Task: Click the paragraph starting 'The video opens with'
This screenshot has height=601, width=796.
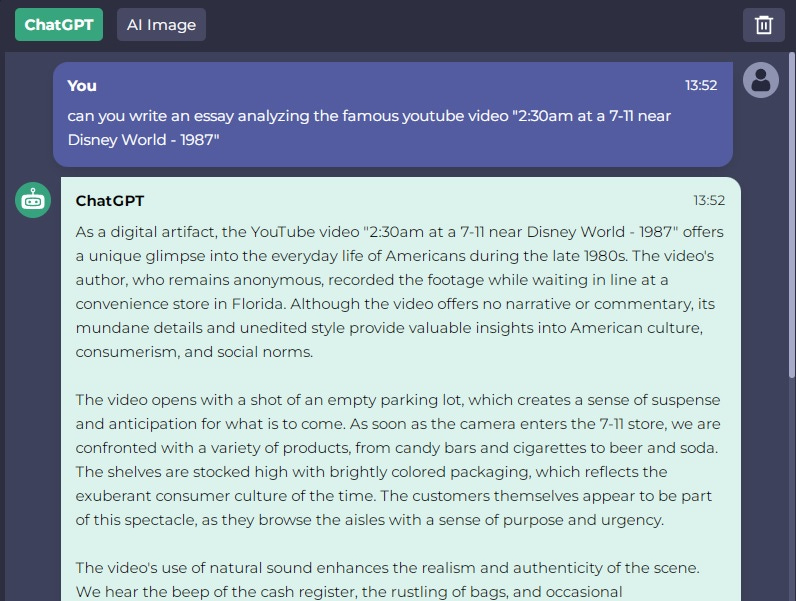Action: click(398, 460)
